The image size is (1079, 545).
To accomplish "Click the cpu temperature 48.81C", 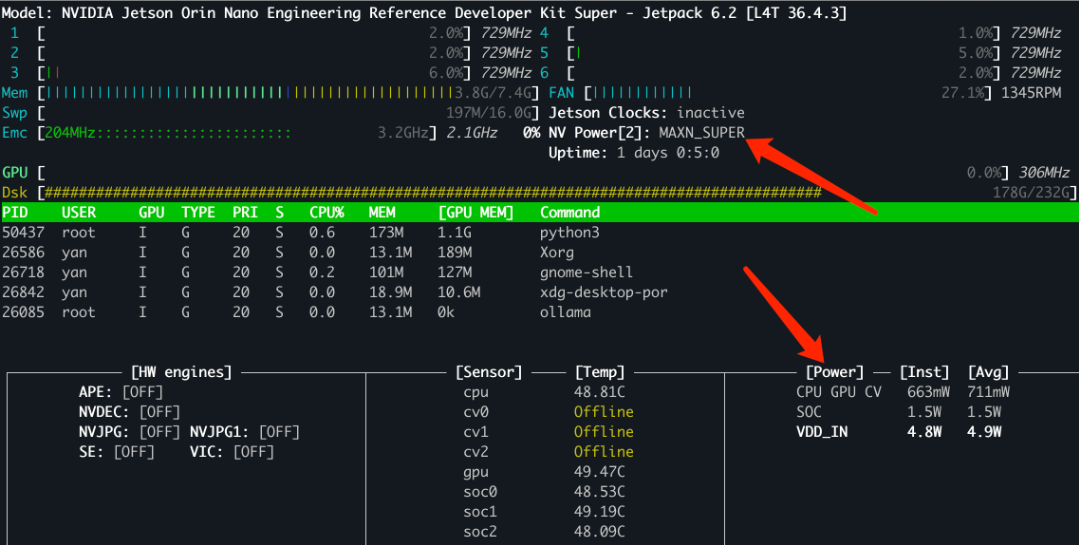I will point(599,392).
